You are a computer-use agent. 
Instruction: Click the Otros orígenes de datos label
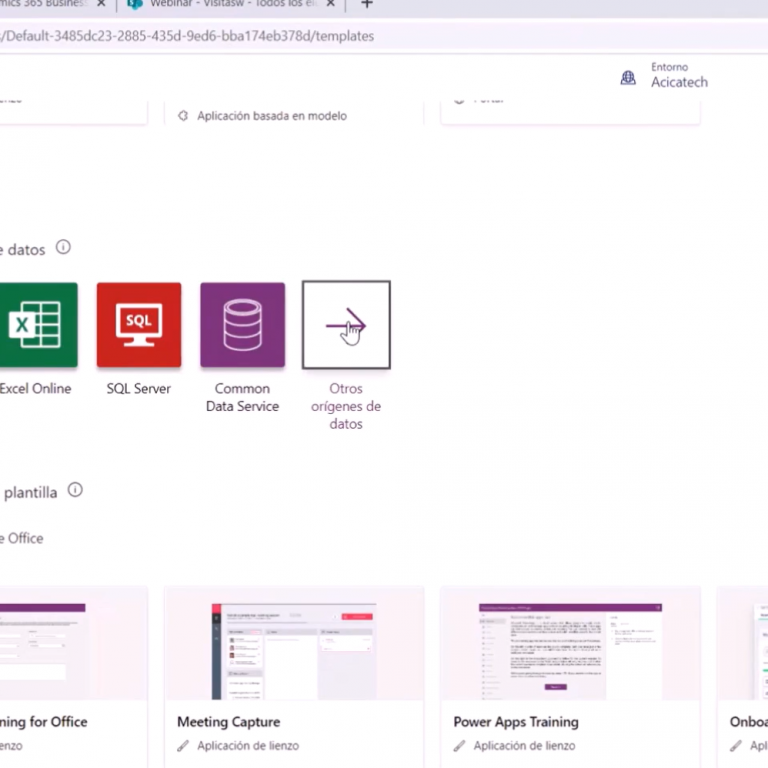coord(346,406)
